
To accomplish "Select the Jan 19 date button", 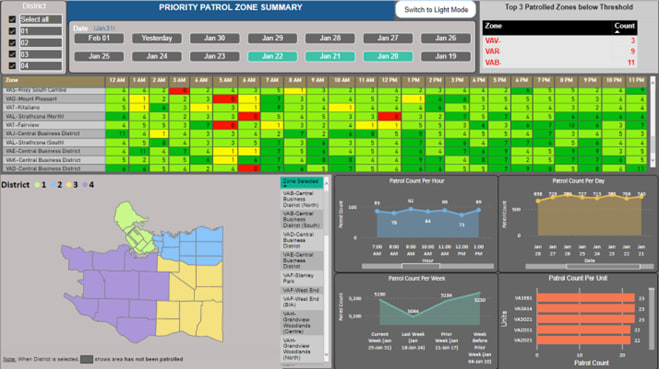I will (x=445, y=56).
